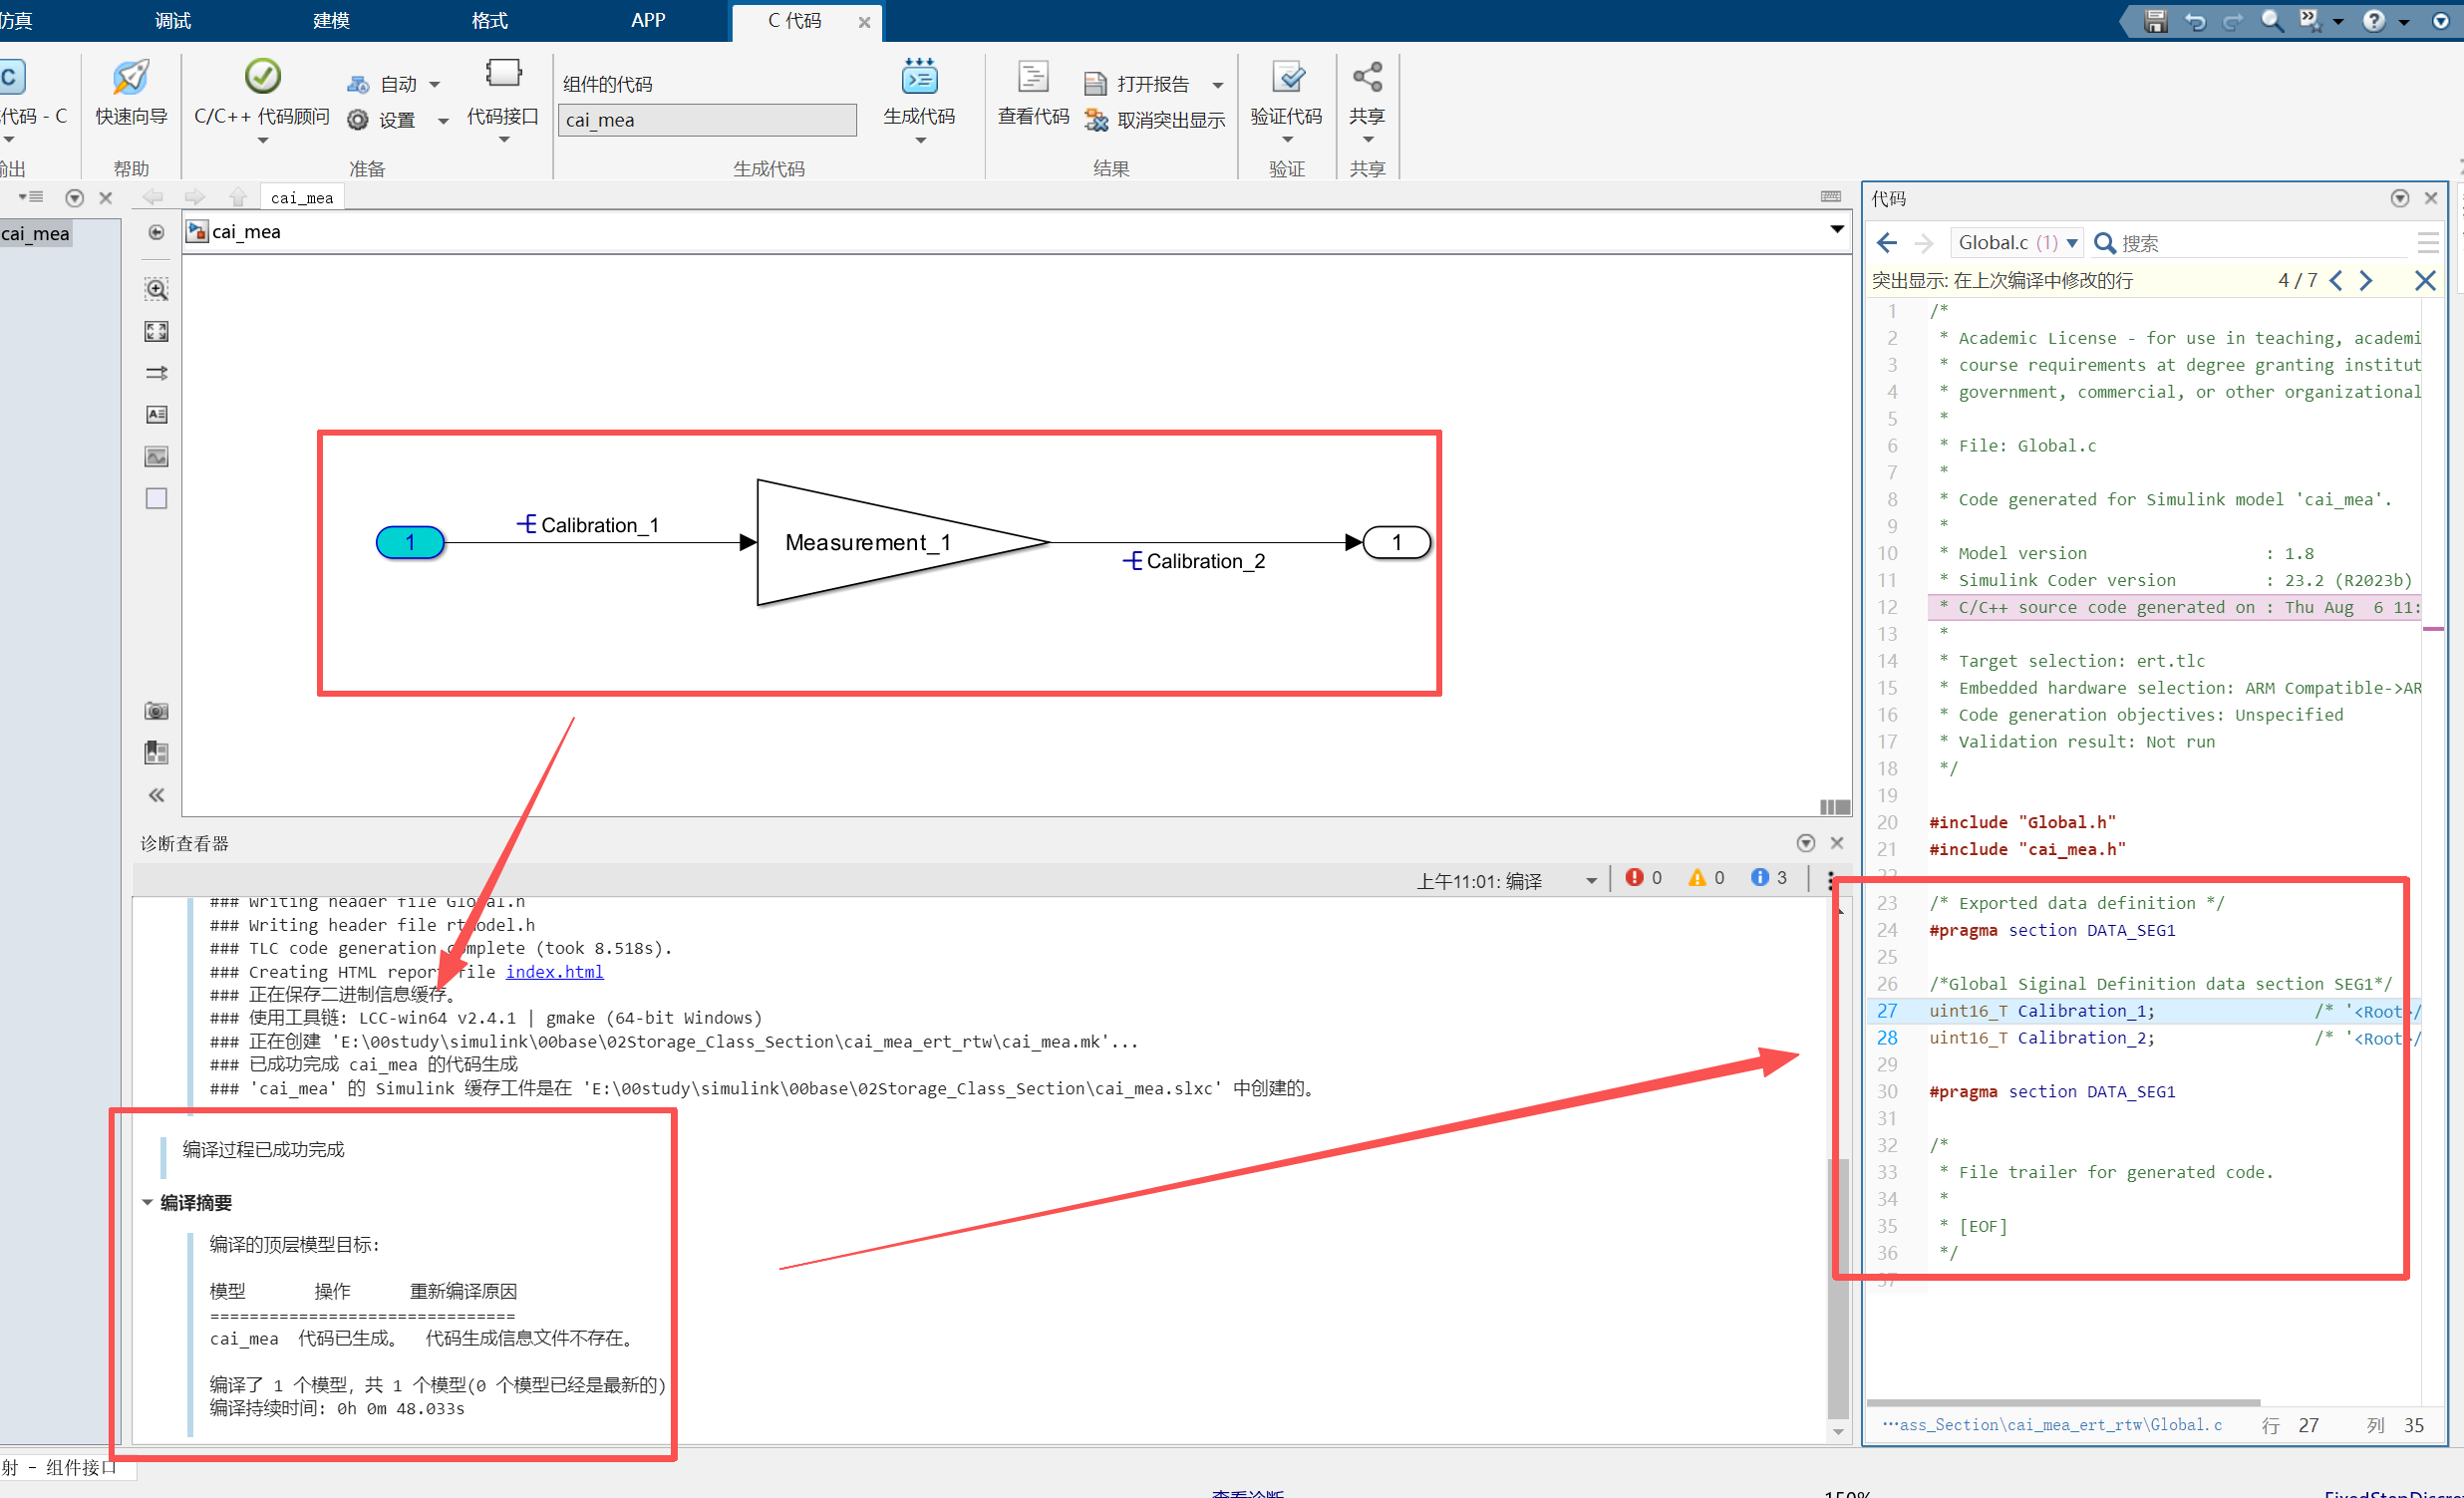The height and width of the screenshot is (1498, 2464).
Task: Open 设置 settings in ribbon
Action: [381, 120]
